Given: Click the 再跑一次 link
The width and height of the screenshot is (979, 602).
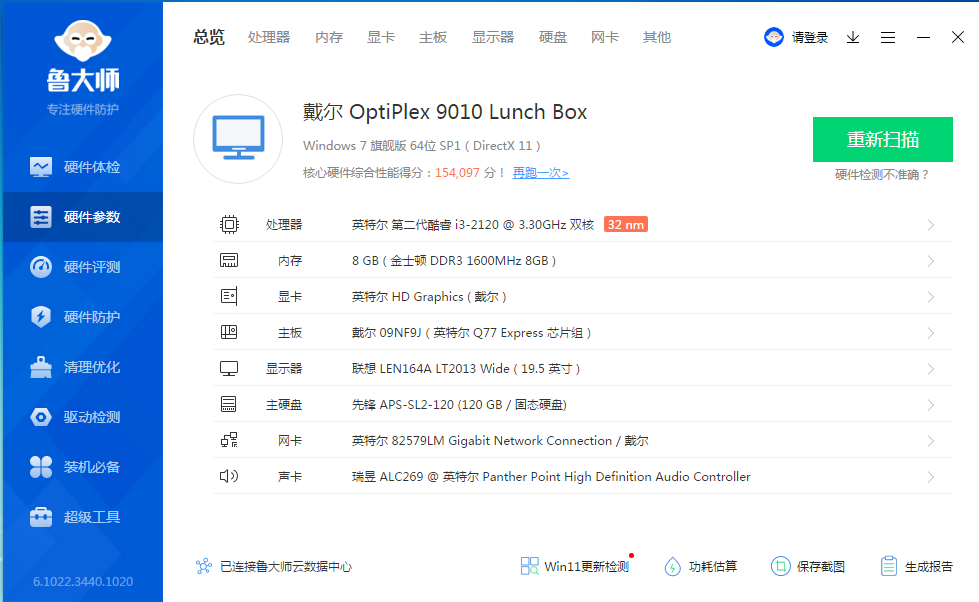Looking at the screenshot, I should (x=541, y=173).
